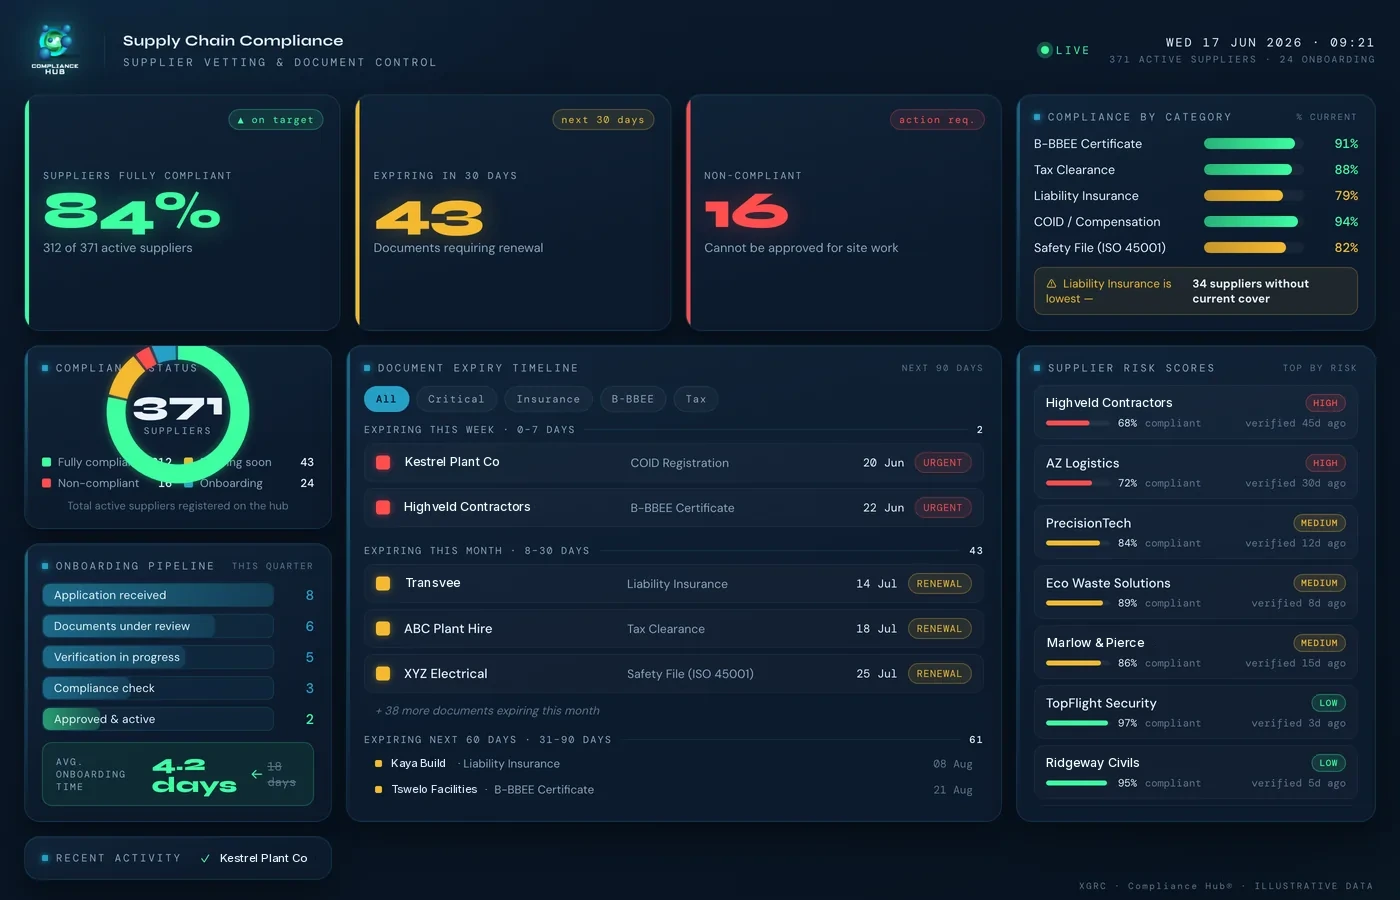Screen dimensions: 1400x900
Task: Click the yellow bullet beside Tswelo Facilities
Action: 378,790
